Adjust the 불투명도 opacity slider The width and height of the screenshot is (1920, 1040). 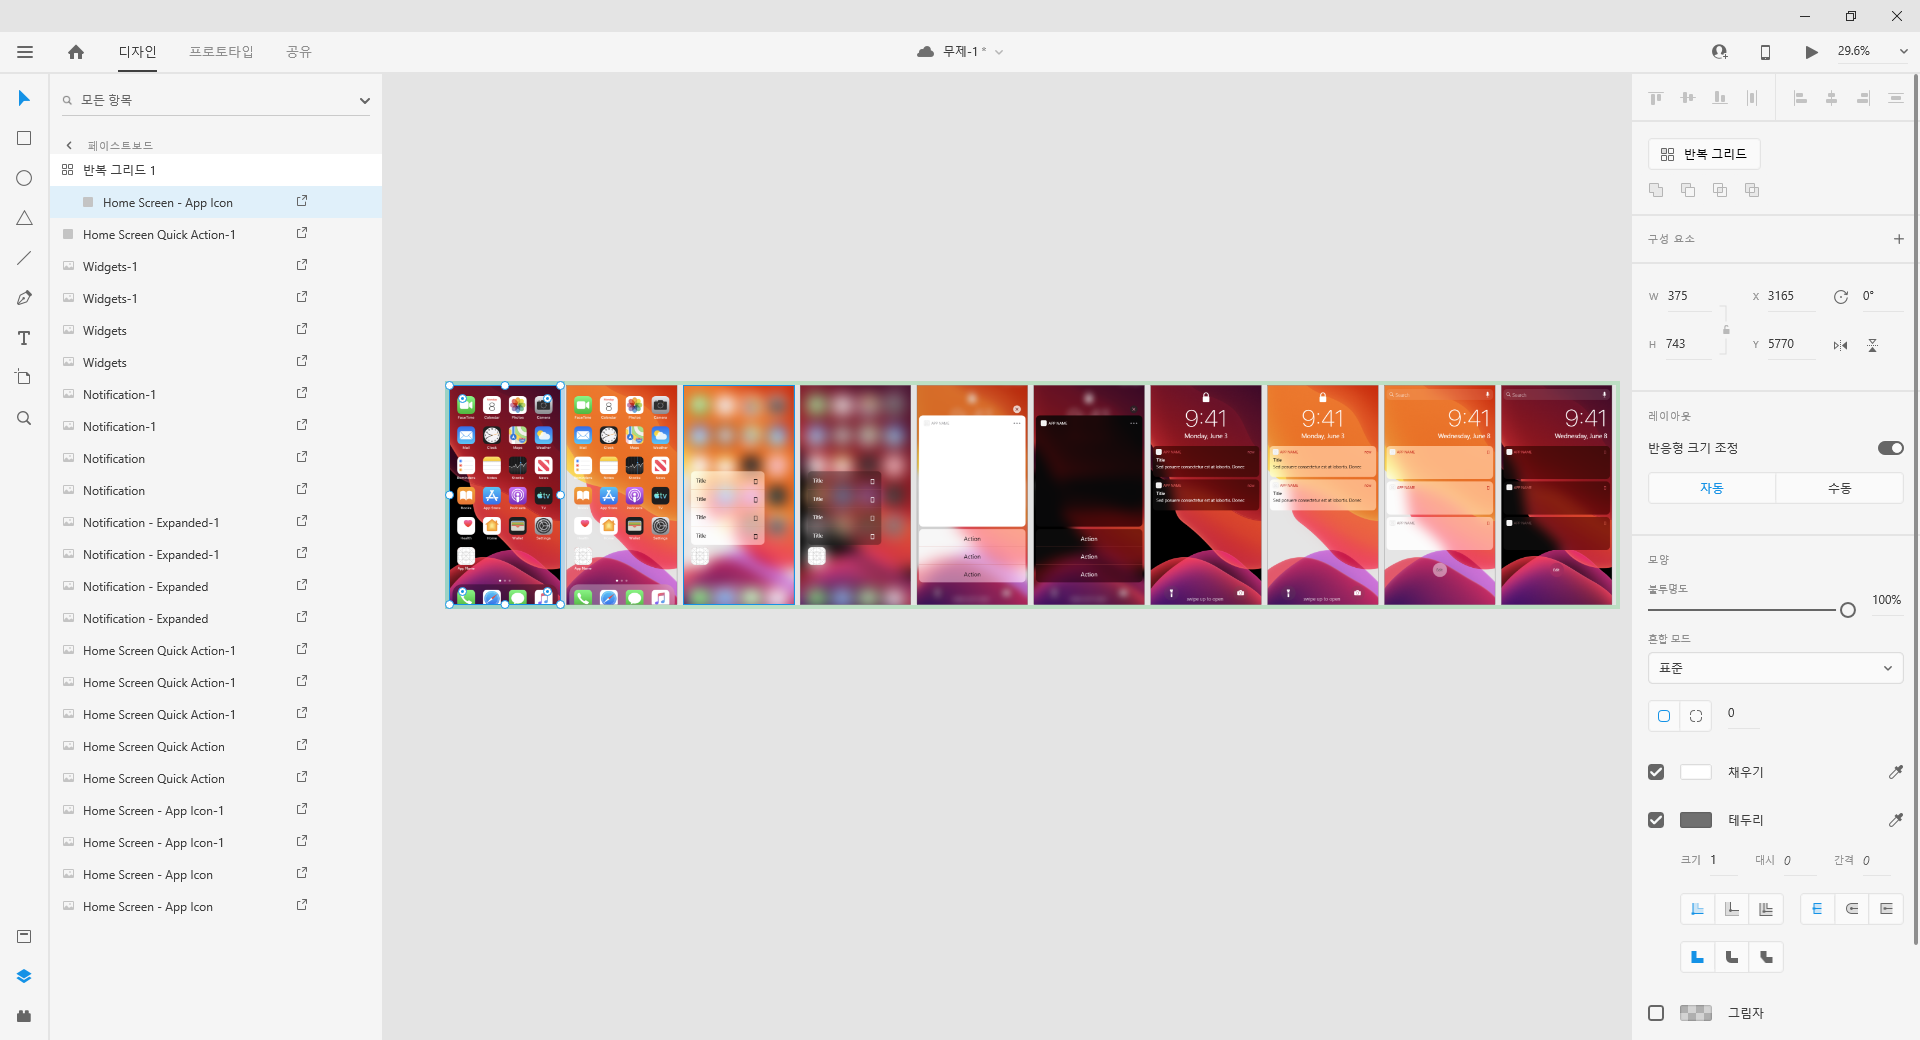(1848, 610)
